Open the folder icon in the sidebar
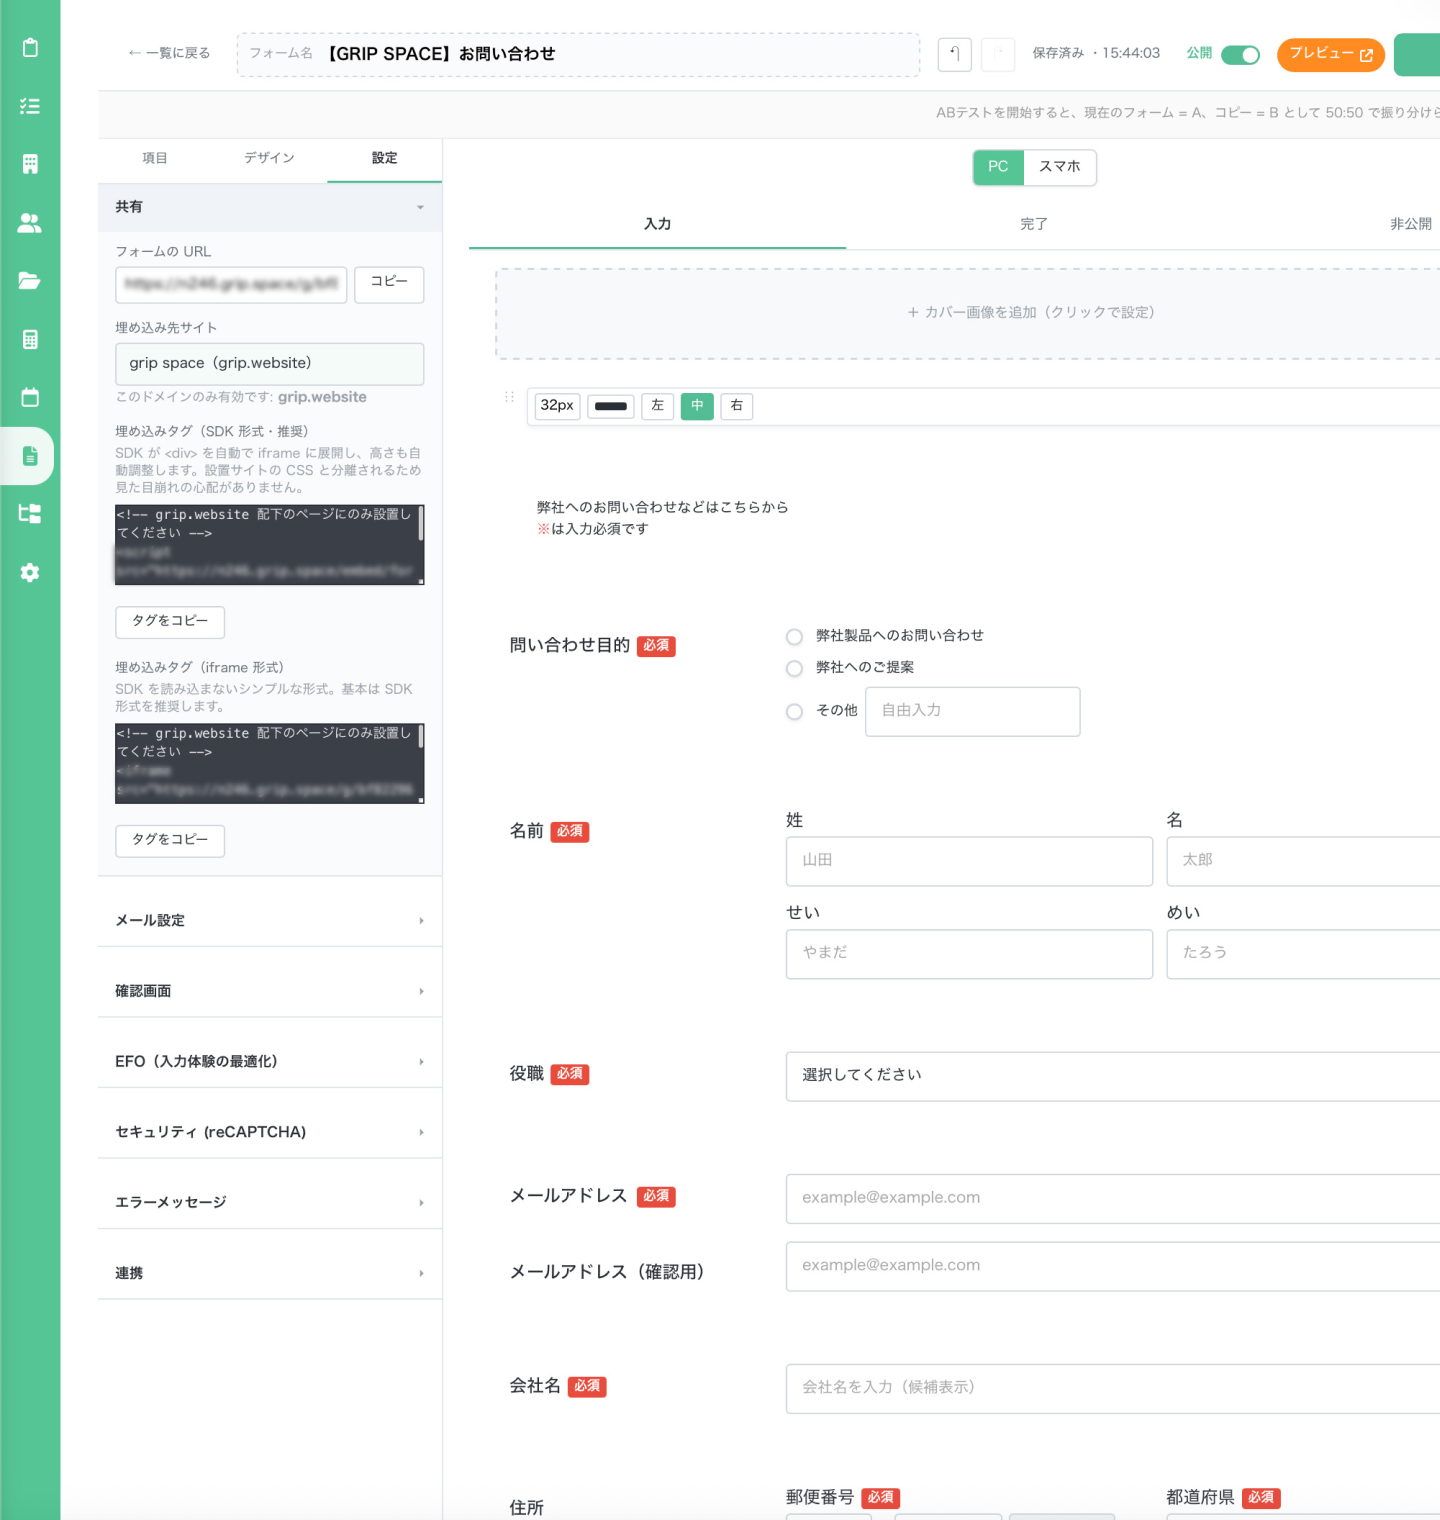The image size is (1440, 1520). point(30,280)
